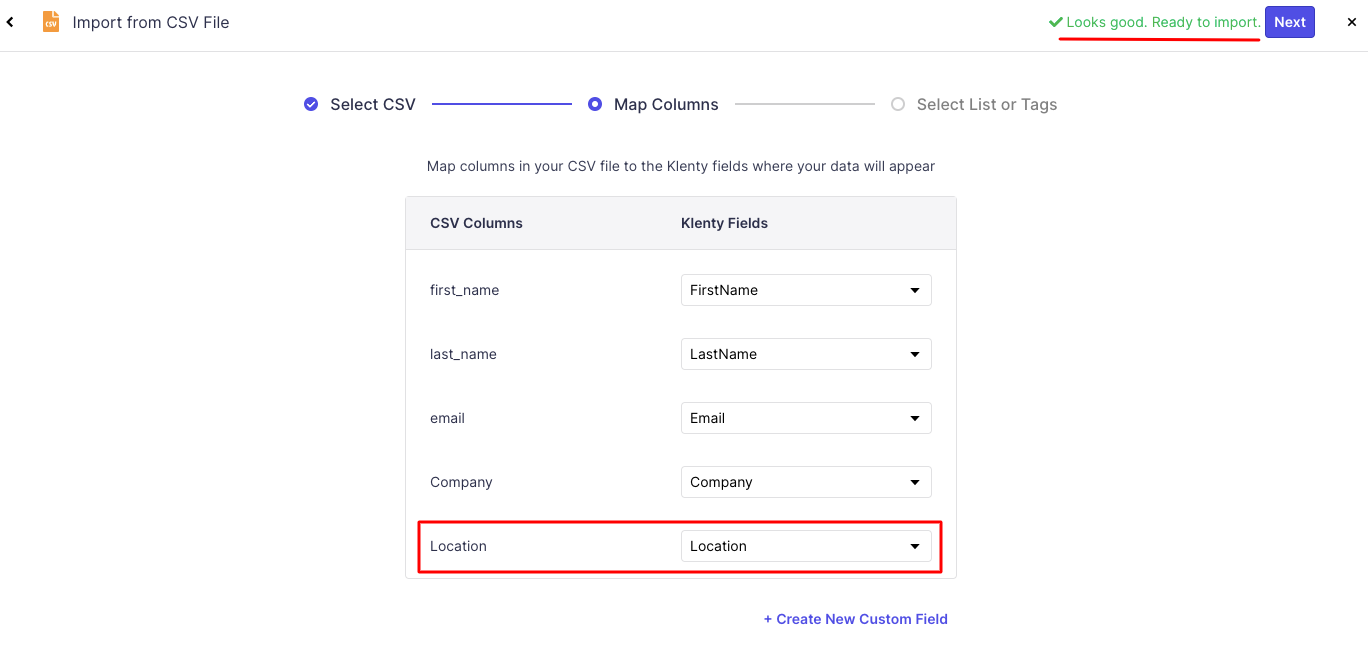This screenshot has width=1368, height=651.
Task: Click the back arrow icon
Action: tap(10, 22)
